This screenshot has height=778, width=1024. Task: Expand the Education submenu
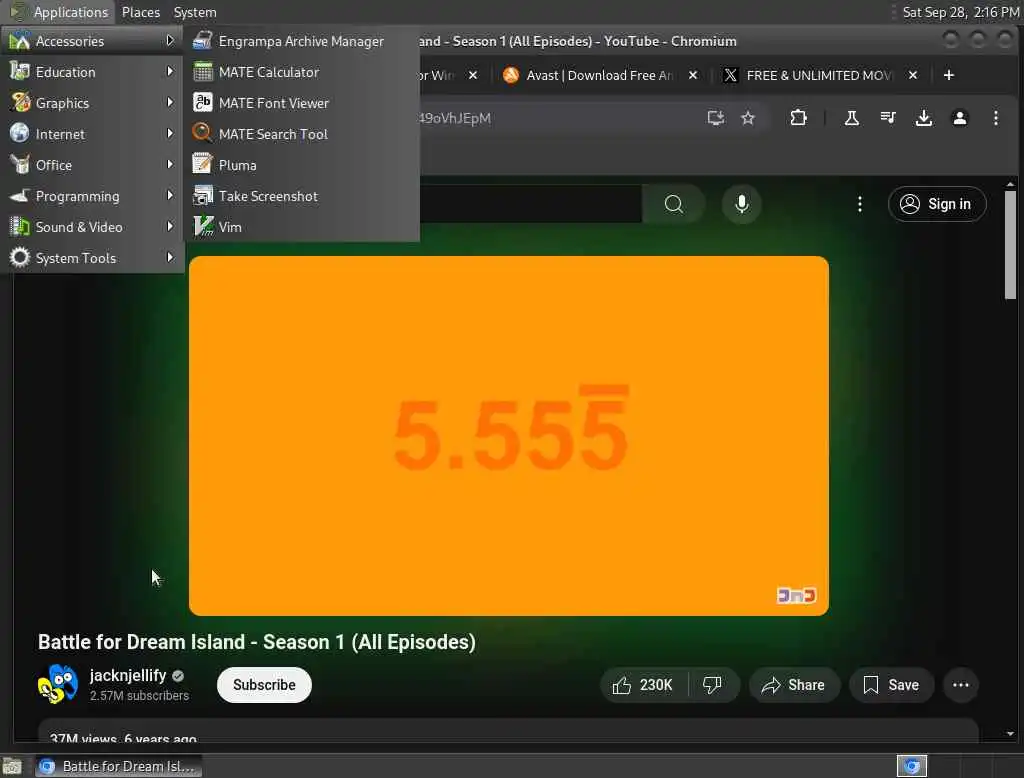click(x=92, y=72)
